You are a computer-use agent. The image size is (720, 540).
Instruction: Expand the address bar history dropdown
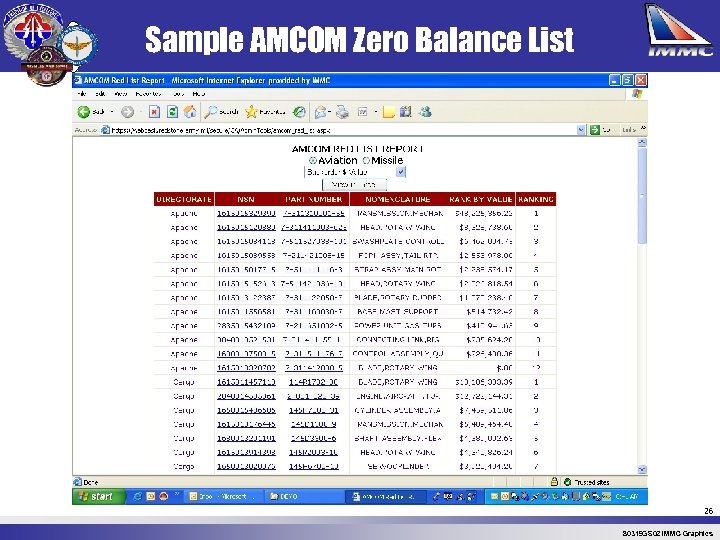click(x=581, y=130)
